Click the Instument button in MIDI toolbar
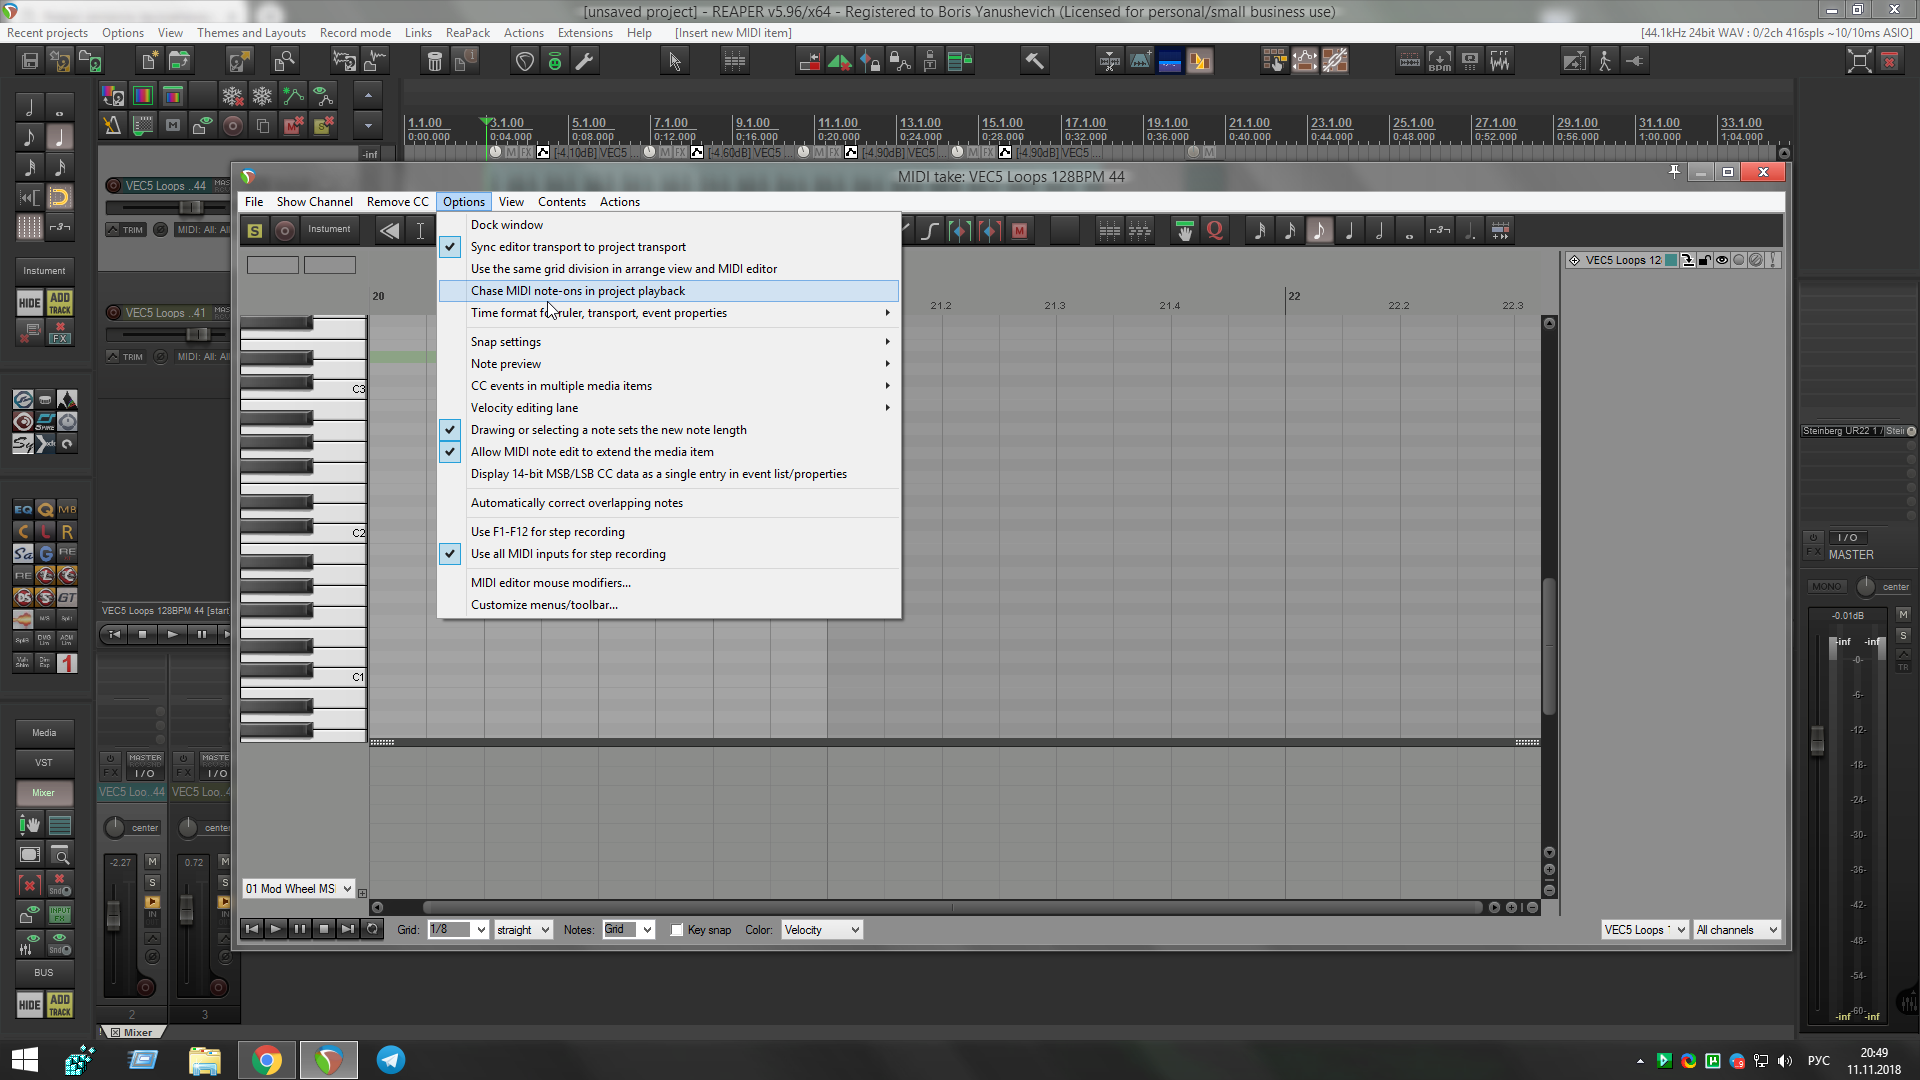 click(329, 230)
